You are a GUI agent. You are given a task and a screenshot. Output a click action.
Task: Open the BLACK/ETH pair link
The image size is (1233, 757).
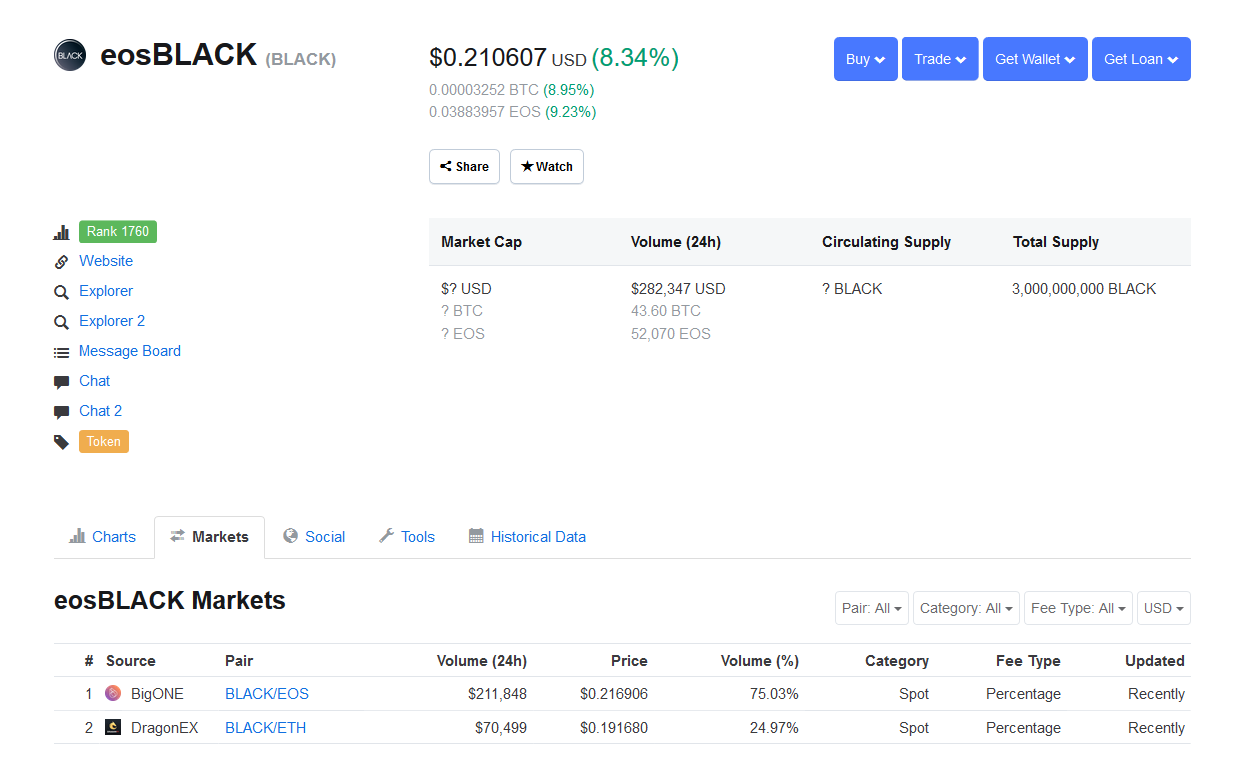(266, 728)
